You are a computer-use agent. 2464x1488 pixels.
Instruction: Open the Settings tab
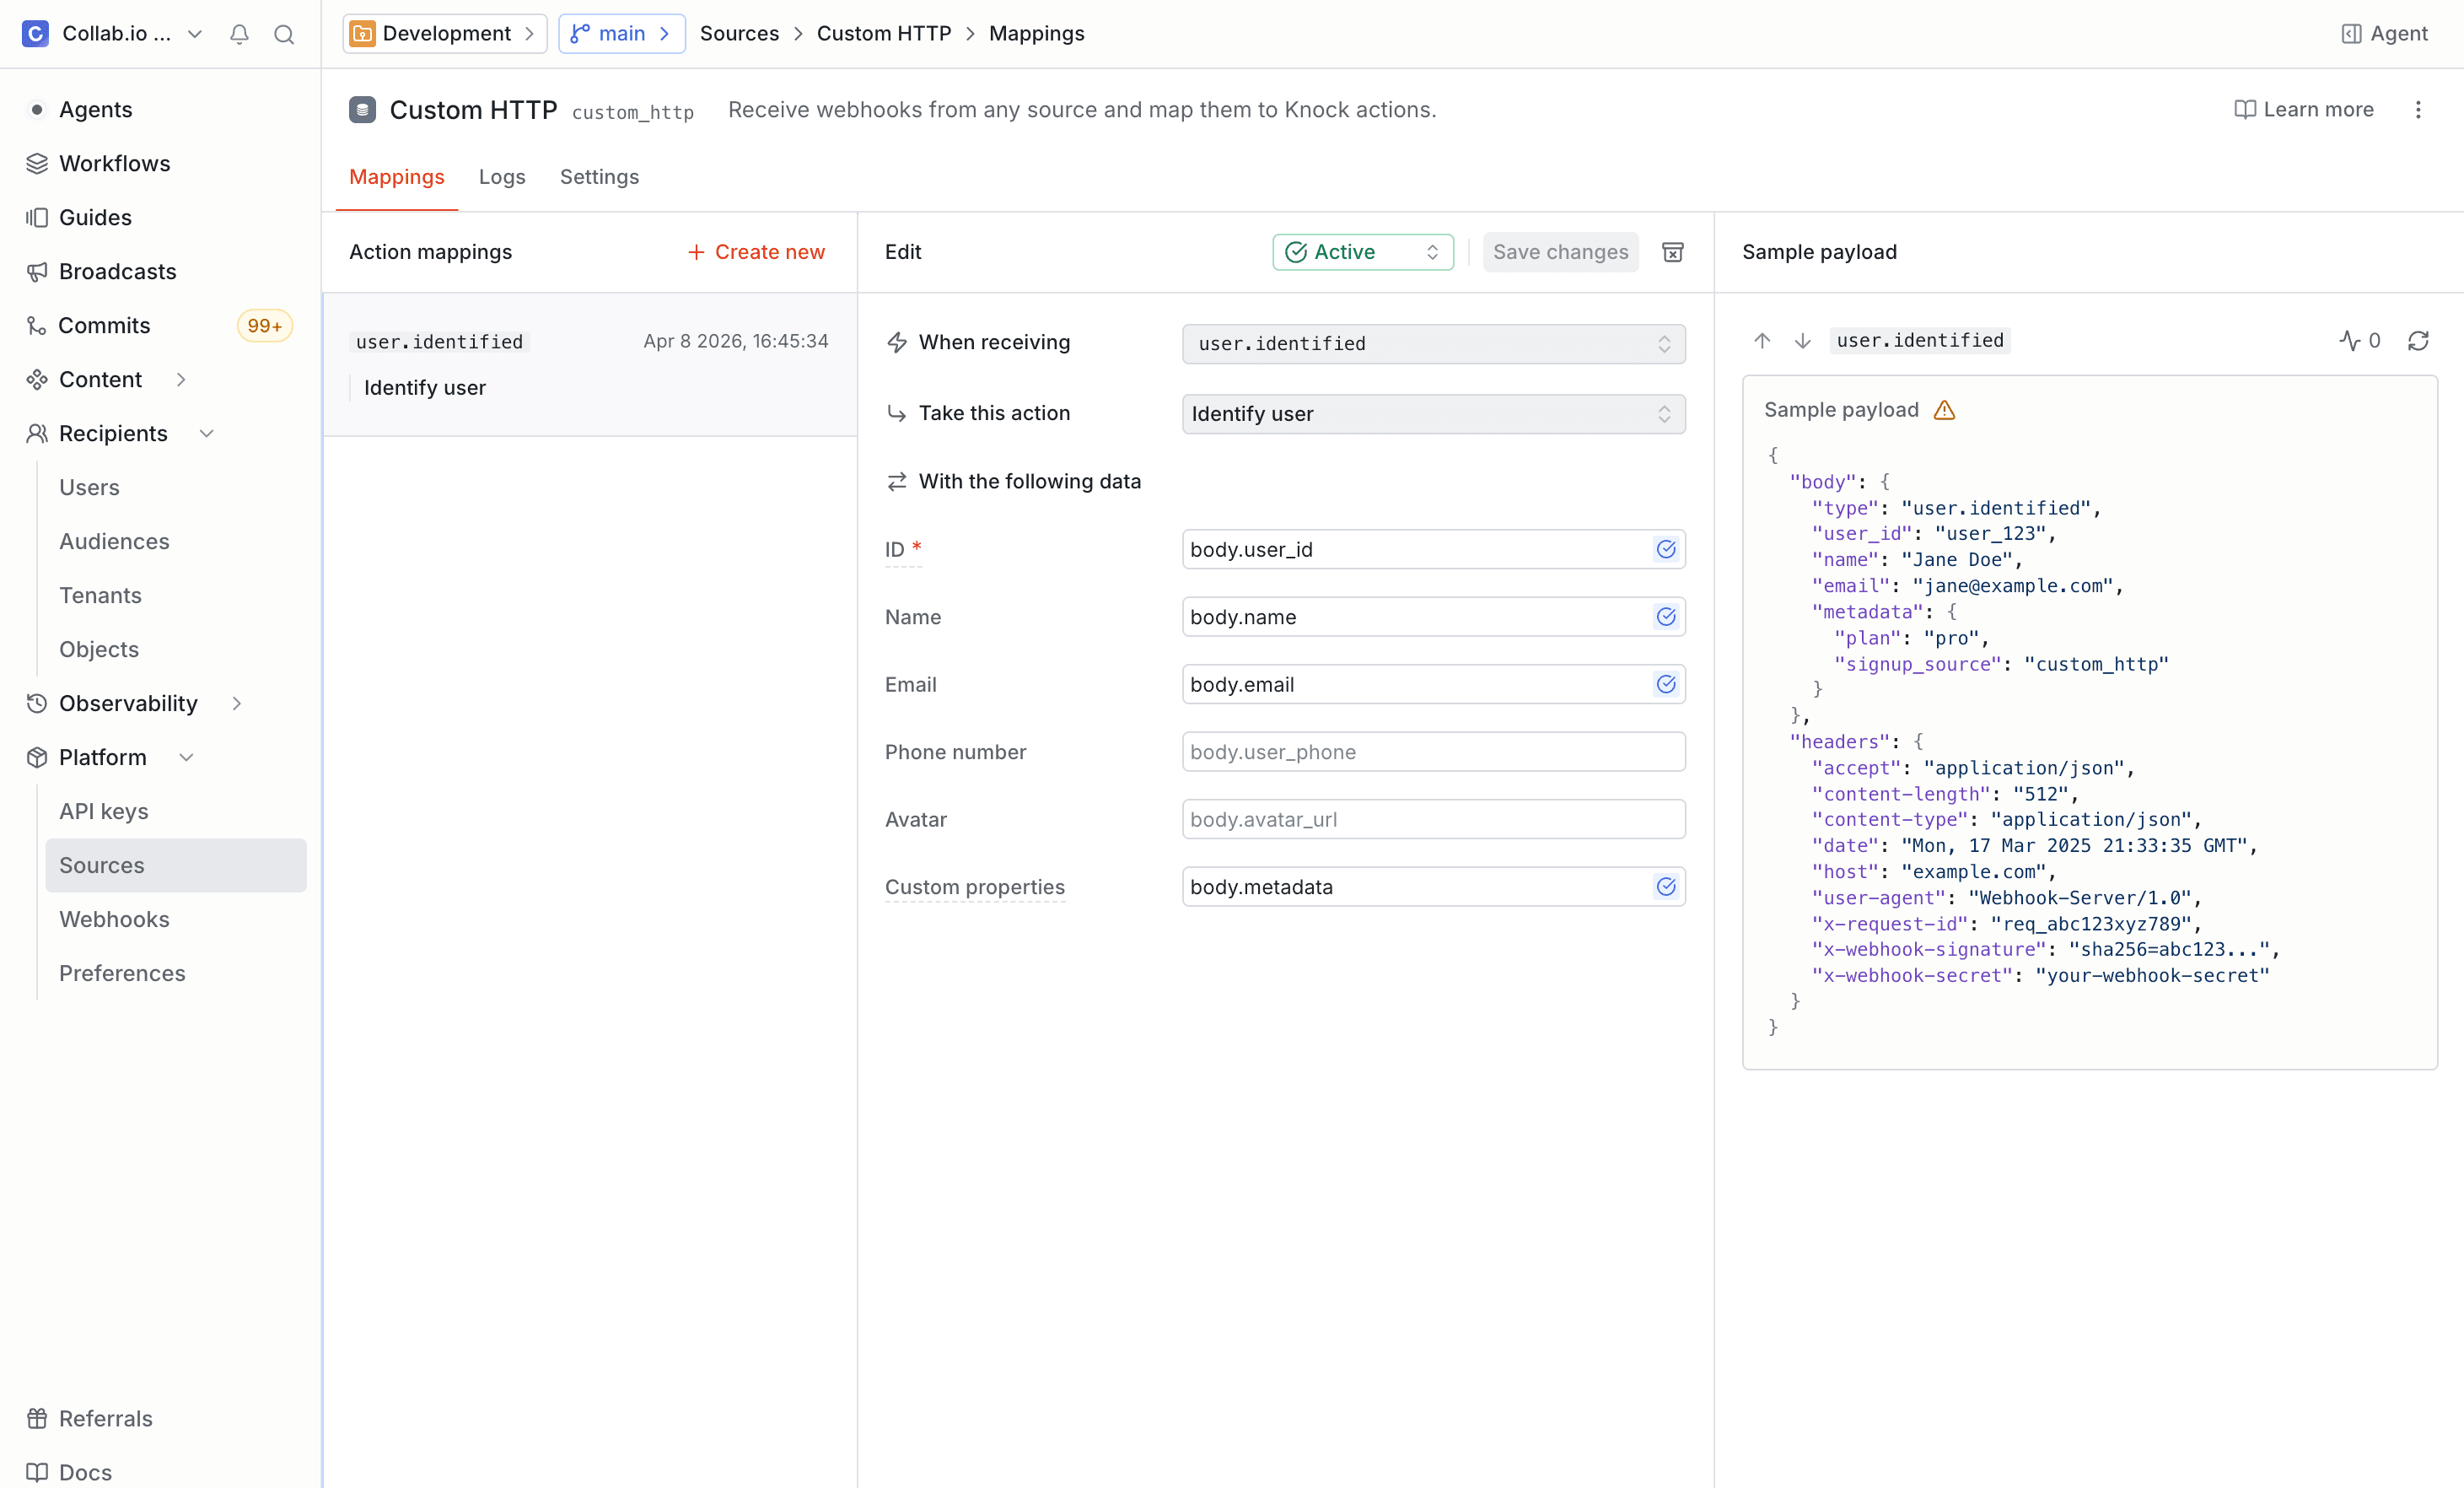(x=599, y=177)
